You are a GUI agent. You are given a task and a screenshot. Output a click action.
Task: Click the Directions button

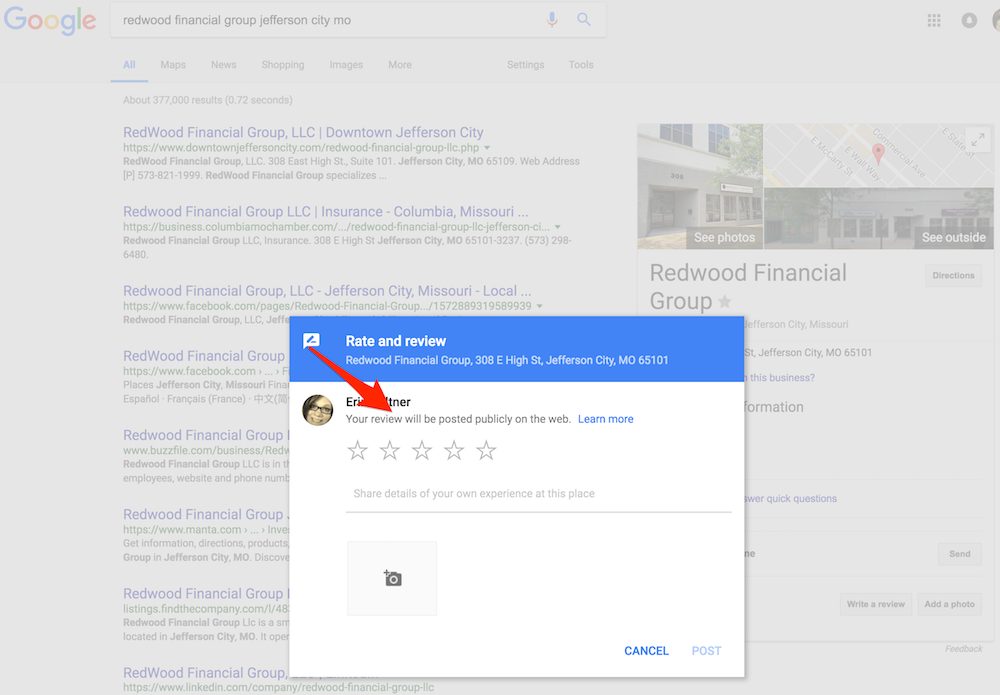pos(953,275)
